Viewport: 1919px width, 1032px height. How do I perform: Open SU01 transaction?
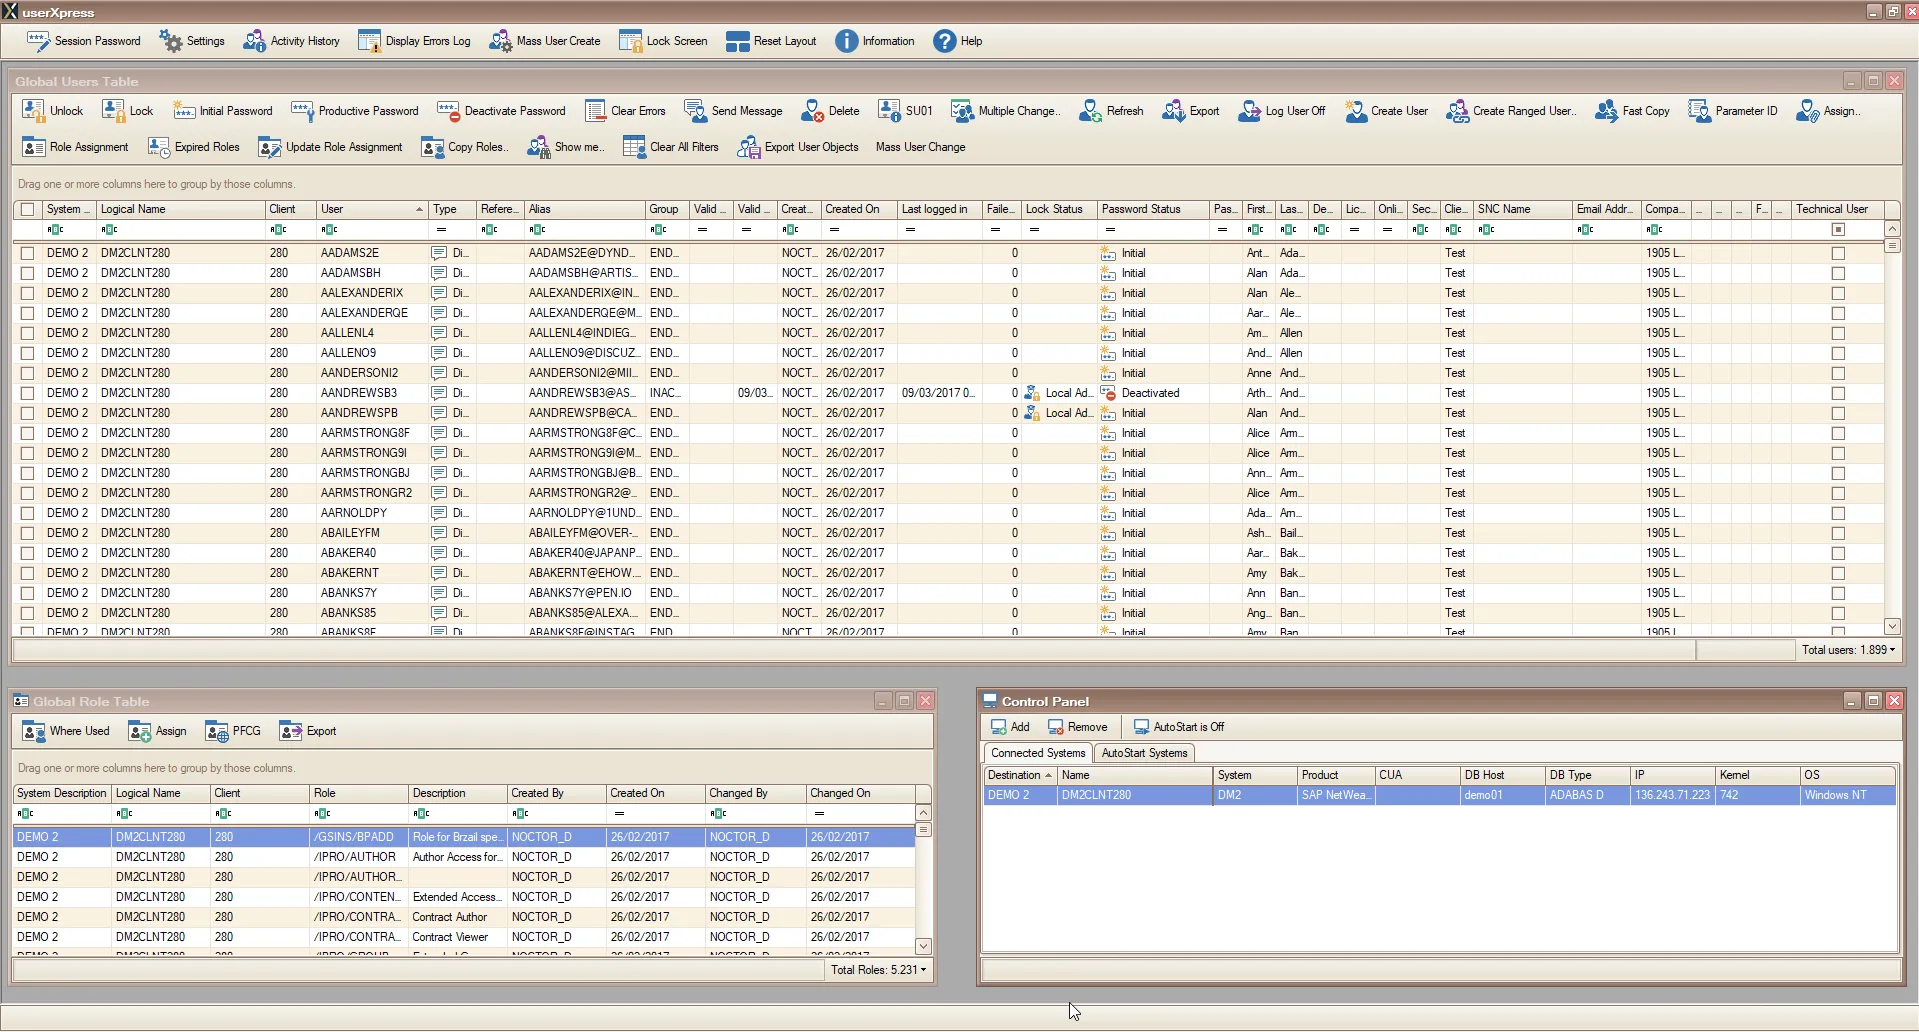pos(906,111)
